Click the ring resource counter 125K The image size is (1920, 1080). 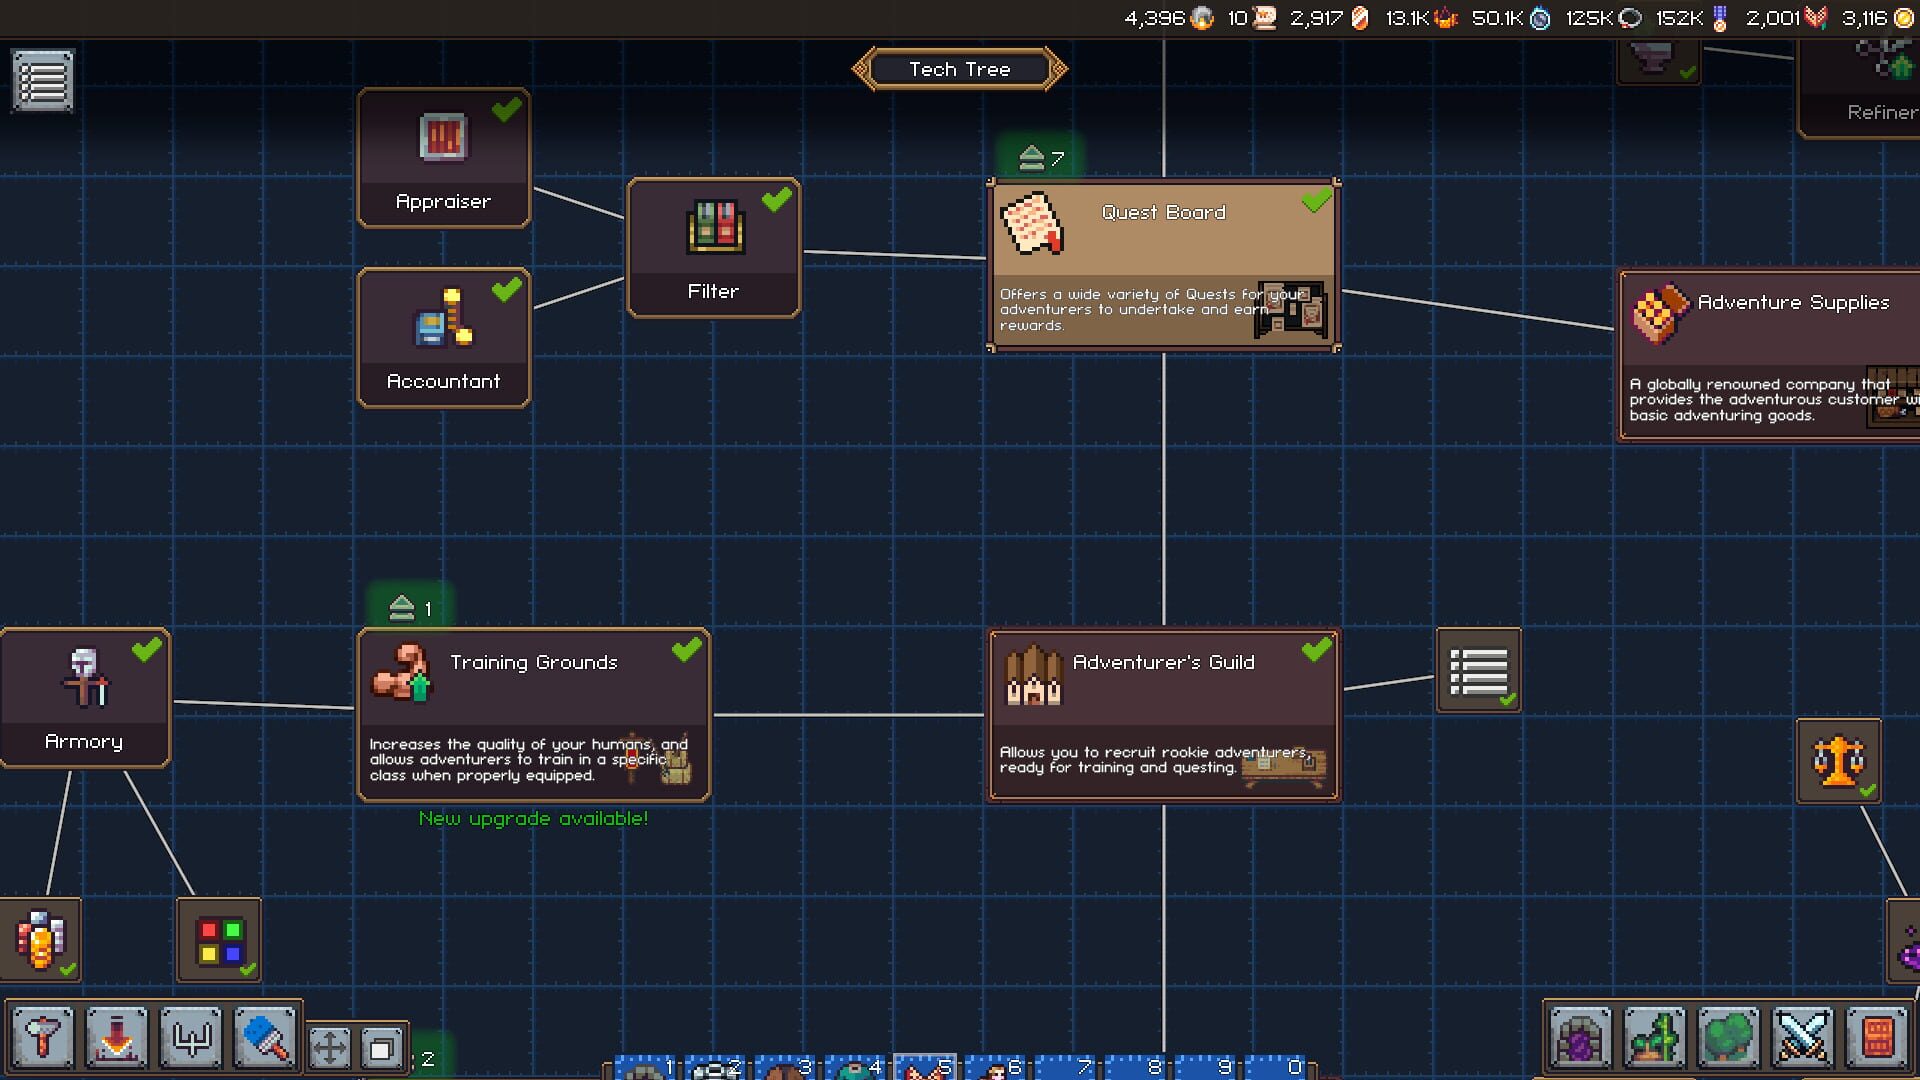[x=1604, y=18]
